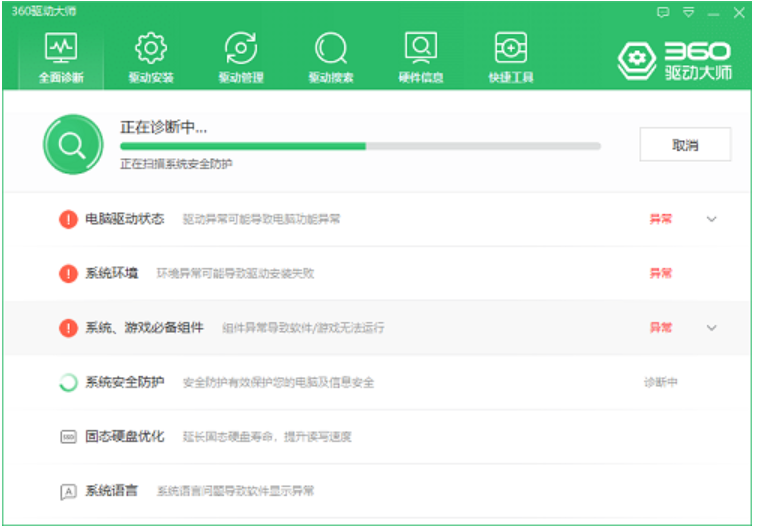
Task: Click the 系统、游戏必备组件 item label
Action: tap(144, 328)
